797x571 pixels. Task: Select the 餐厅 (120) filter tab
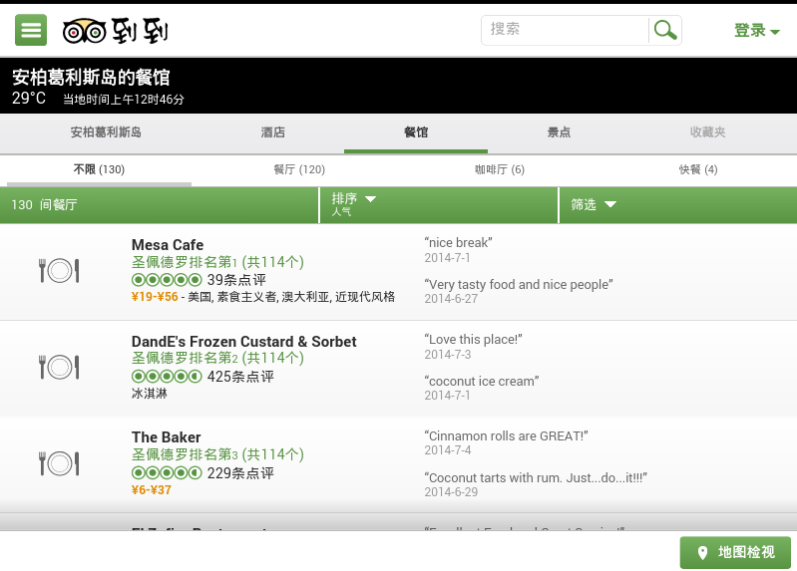(x=299, y=170)
